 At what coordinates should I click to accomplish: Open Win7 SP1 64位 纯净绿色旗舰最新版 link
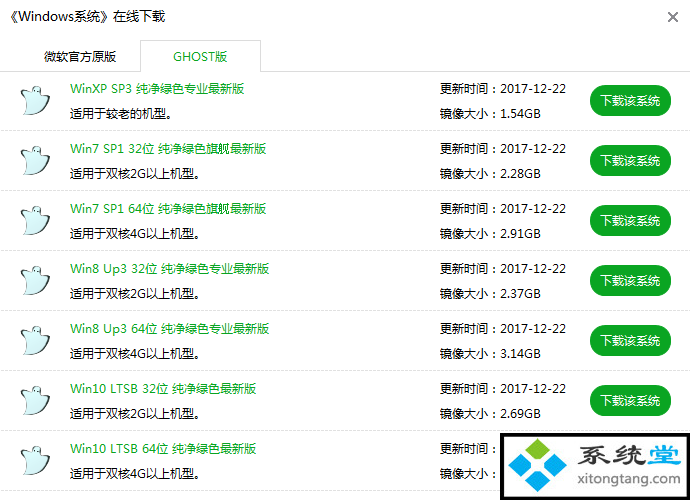[168, 209]
